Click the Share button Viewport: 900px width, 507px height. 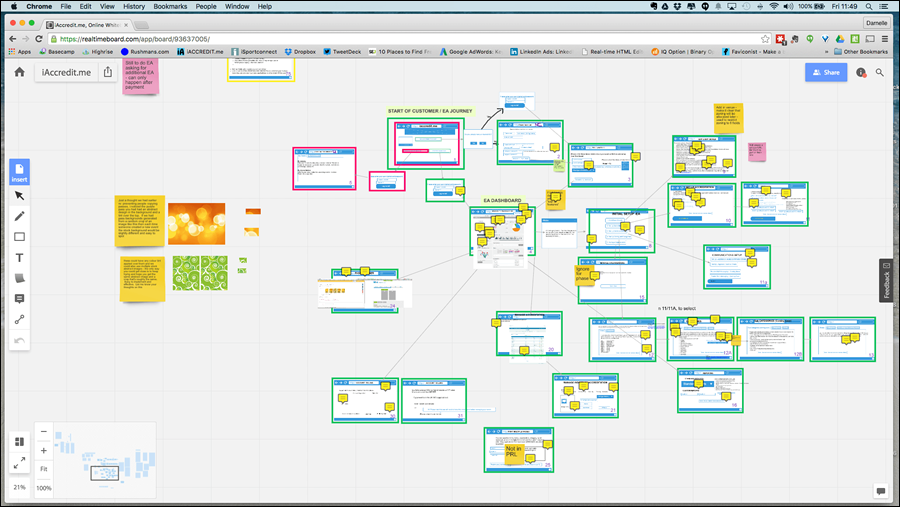[x=826, y=72]
